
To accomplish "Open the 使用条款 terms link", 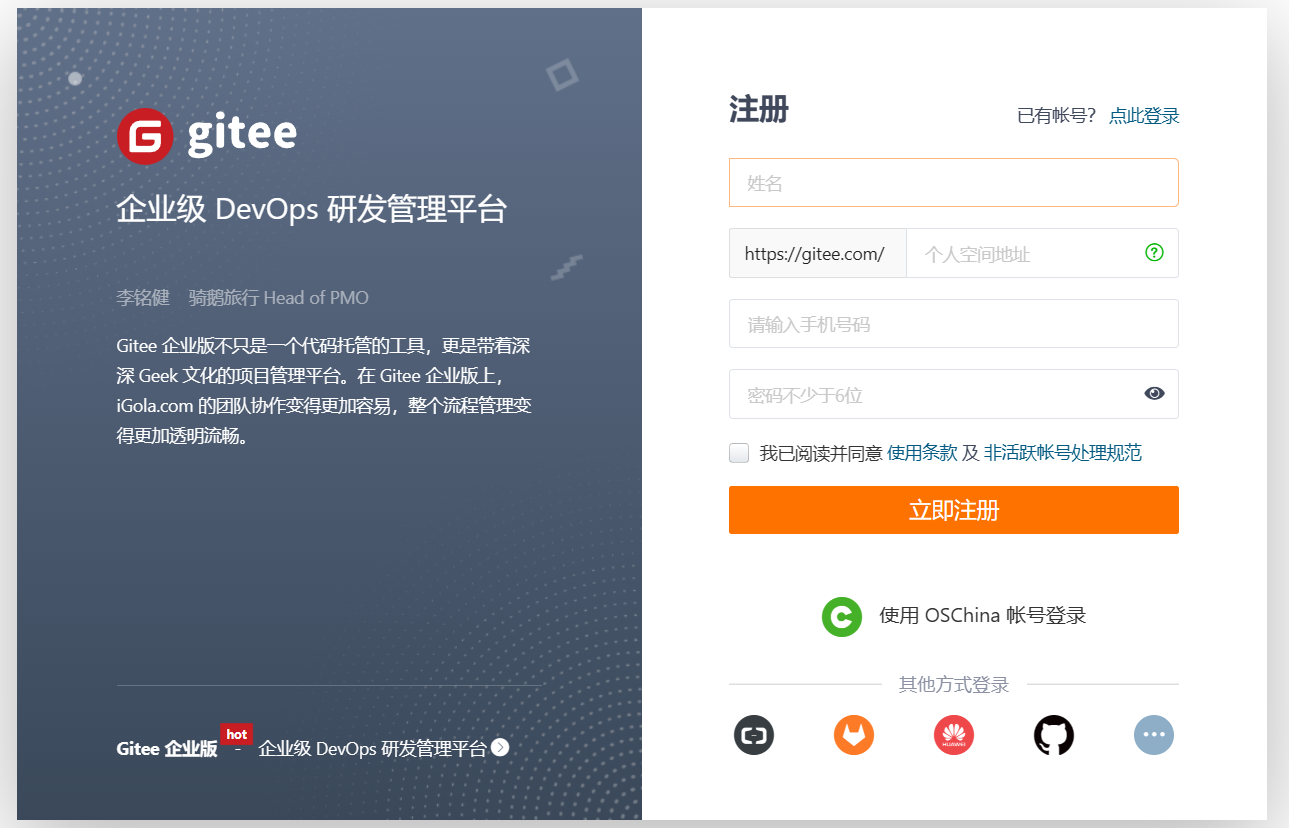I will (922, 453).
